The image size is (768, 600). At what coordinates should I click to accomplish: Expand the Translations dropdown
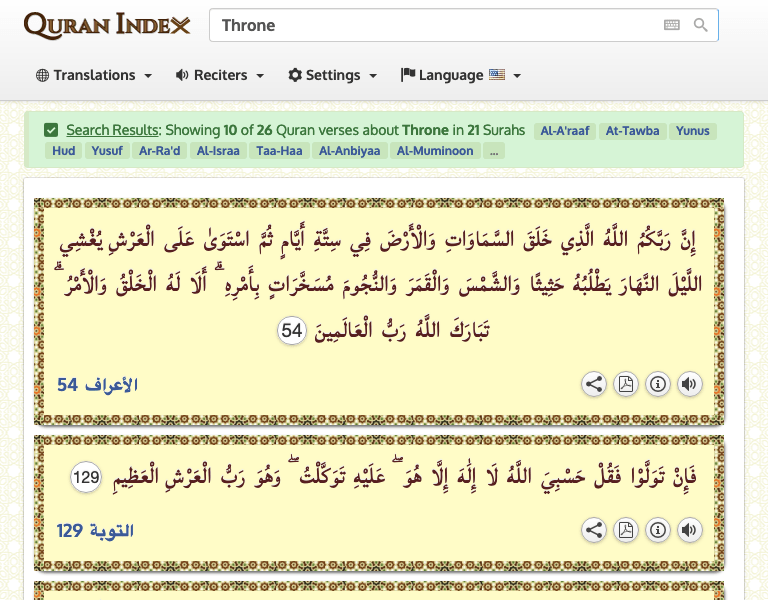(x=94, y=75)
